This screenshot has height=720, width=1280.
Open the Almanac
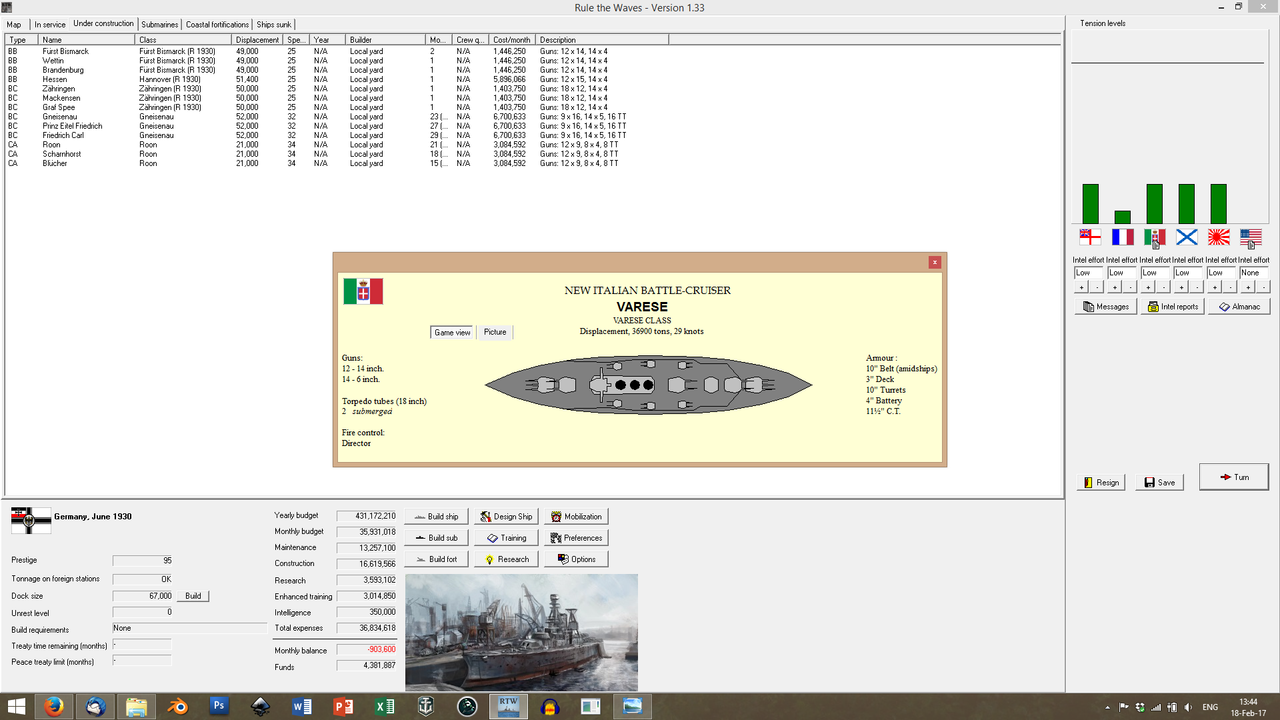coord(1239,306)
